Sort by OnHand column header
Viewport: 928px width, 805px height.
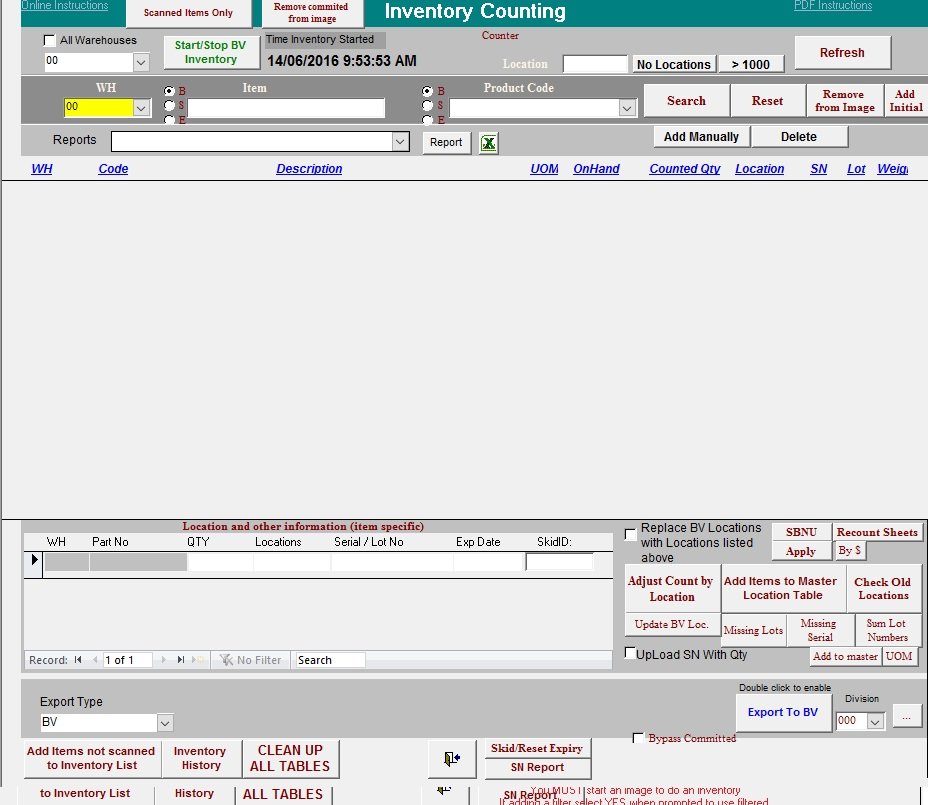pos(596,169)
